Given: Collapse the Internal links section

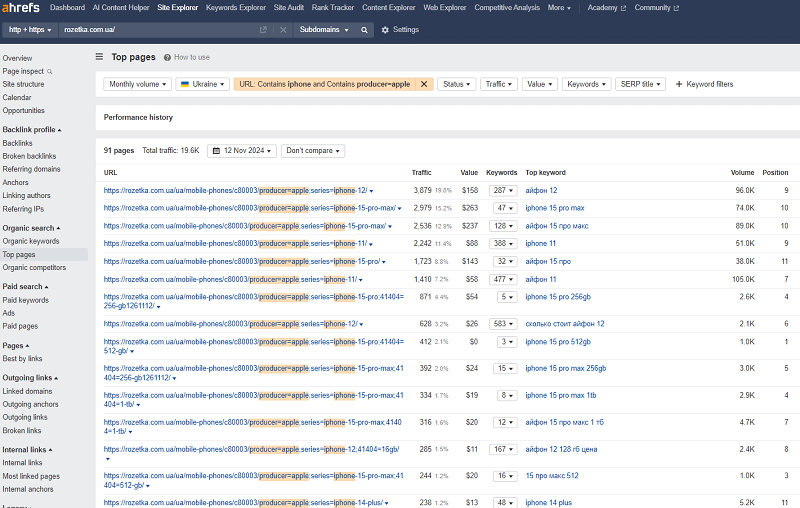Looking at the screenshot, I should tap(27, 450).
